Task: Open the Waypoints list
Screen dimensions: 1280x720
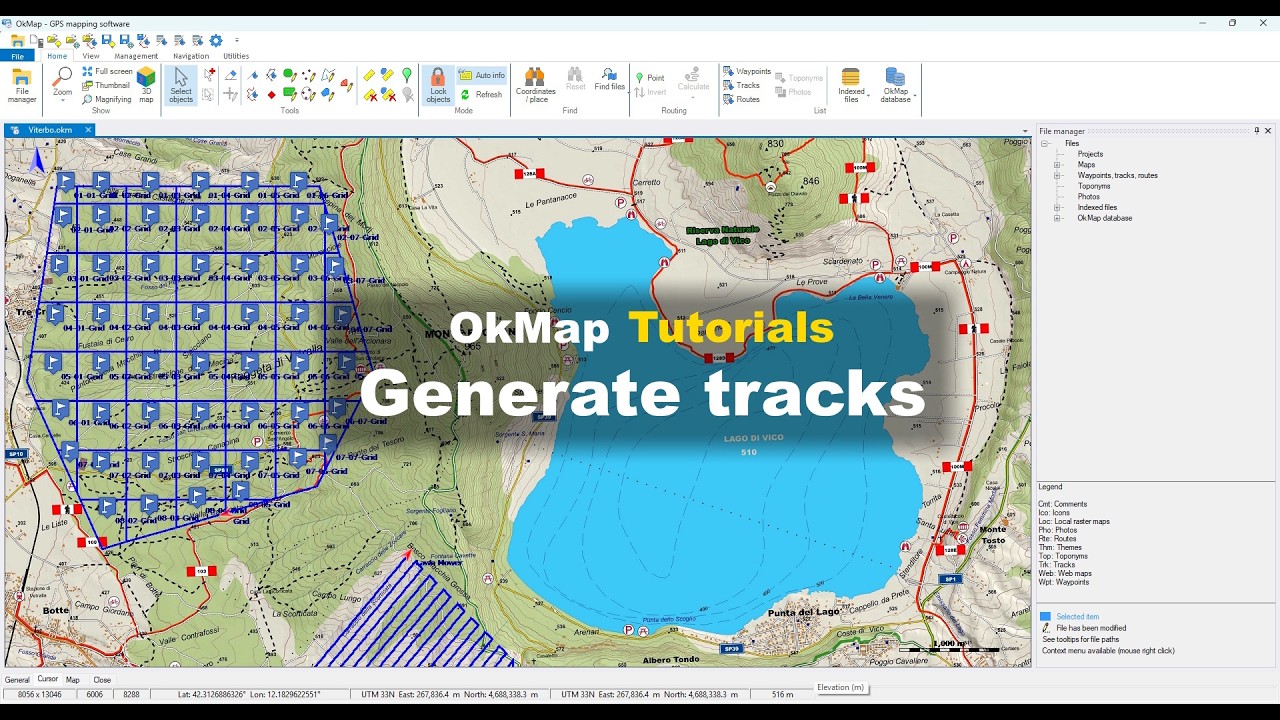Action: (747, 72)
